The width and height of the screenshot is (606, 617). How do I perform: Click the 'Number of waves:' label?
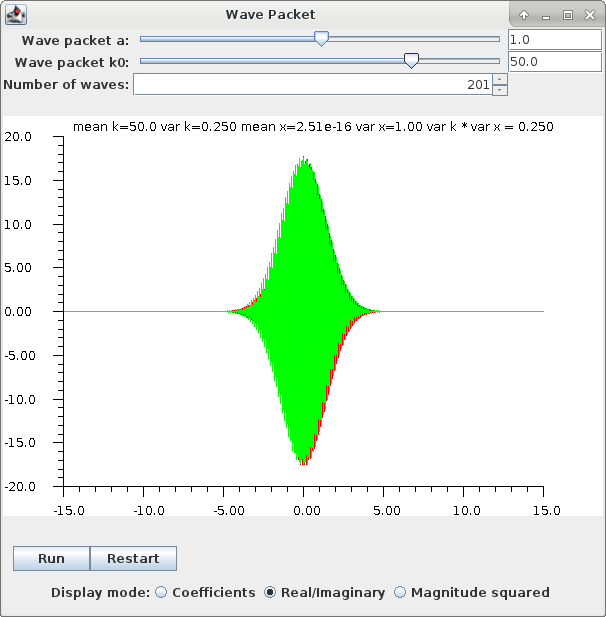pyautogui.click(x=66, y=85)
